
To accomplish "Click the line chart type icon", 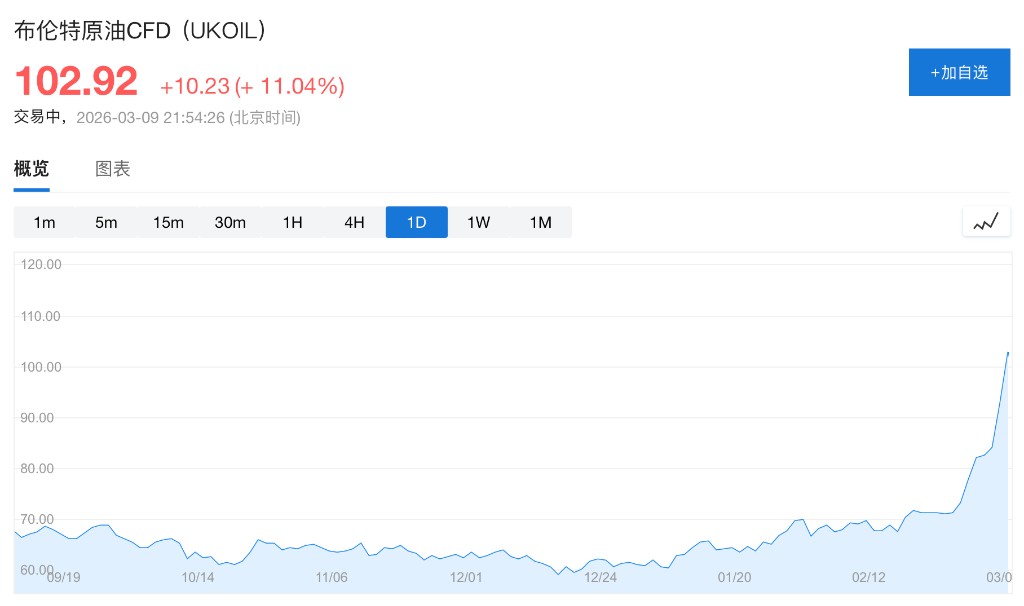I will pos(985,222).
